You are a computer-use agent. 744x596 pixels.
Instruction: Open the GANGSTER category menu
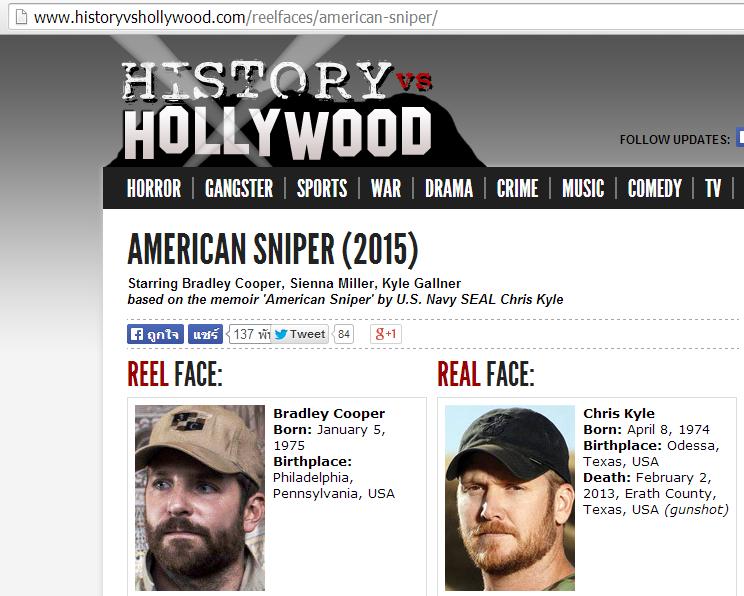click(239, 188)
